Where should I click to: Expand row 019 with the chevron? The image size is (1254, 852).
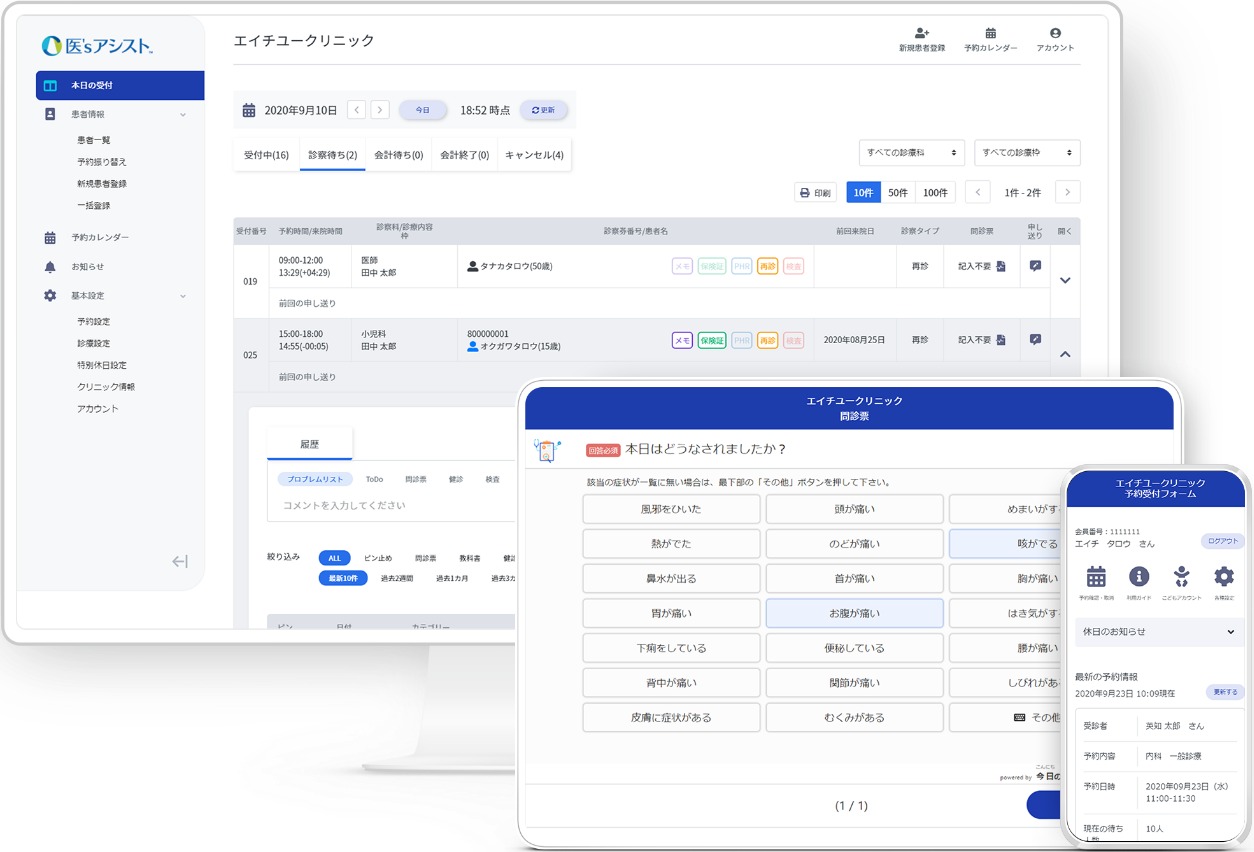click(x=1065, y=280)
